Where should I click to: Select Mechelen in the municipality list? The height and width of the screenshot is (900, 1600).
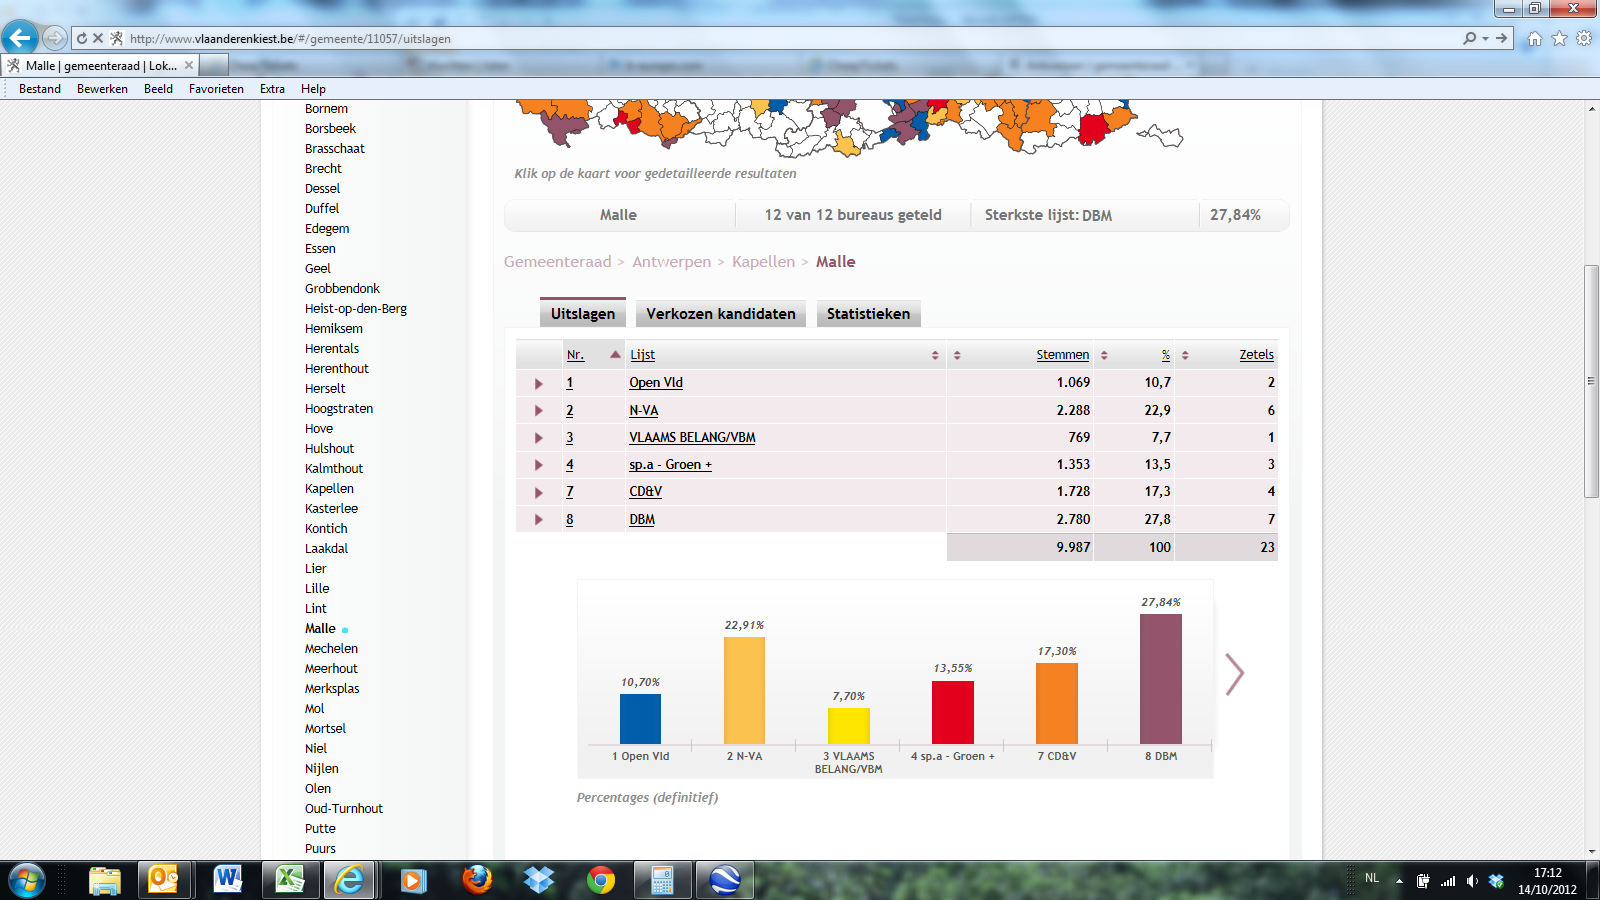pyautogui.click(x=331, y=649)
